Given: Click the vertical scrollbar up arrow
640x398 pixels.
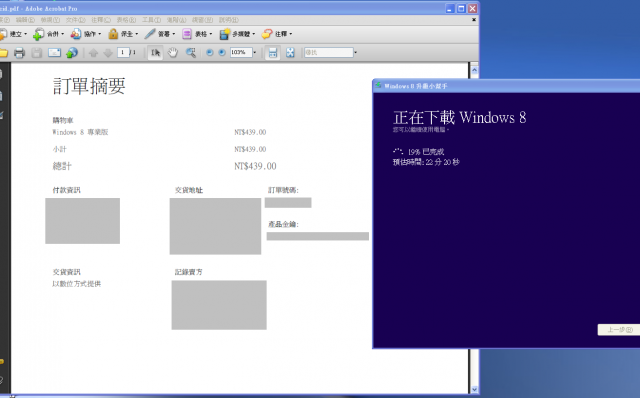Looking at the screenshot, I should (474, 70).
